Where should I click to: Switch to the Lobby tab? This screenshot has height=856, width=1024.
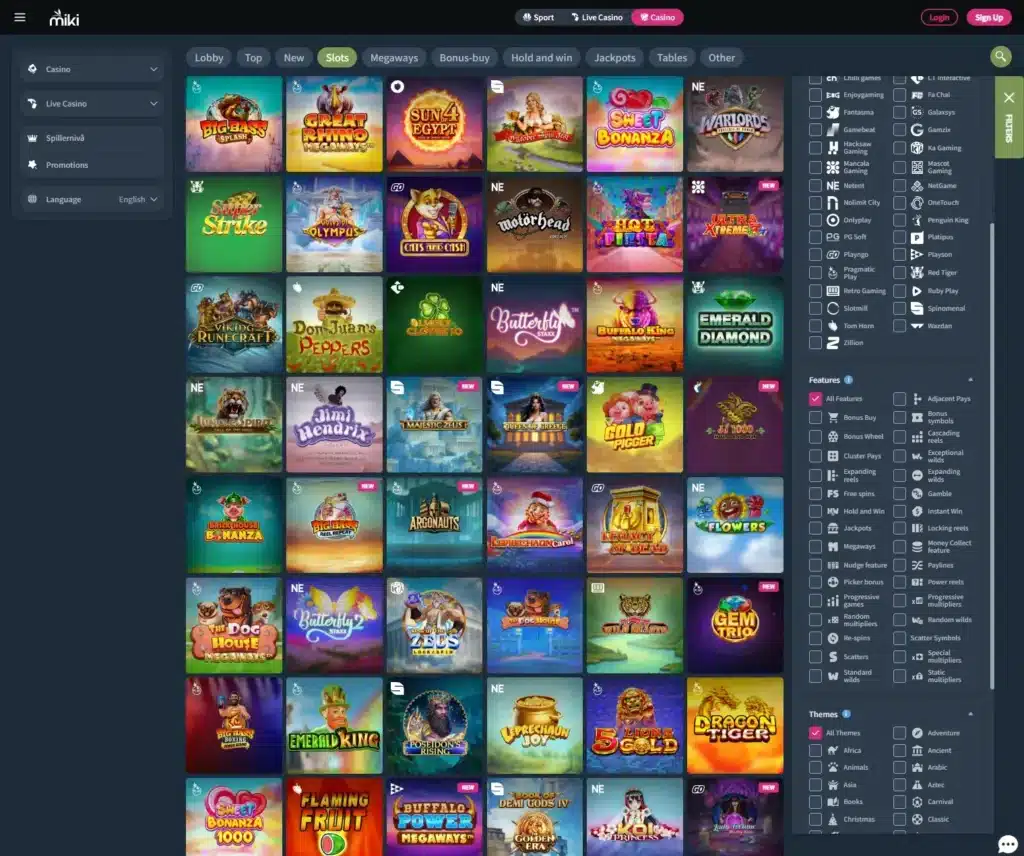(209, 57)
